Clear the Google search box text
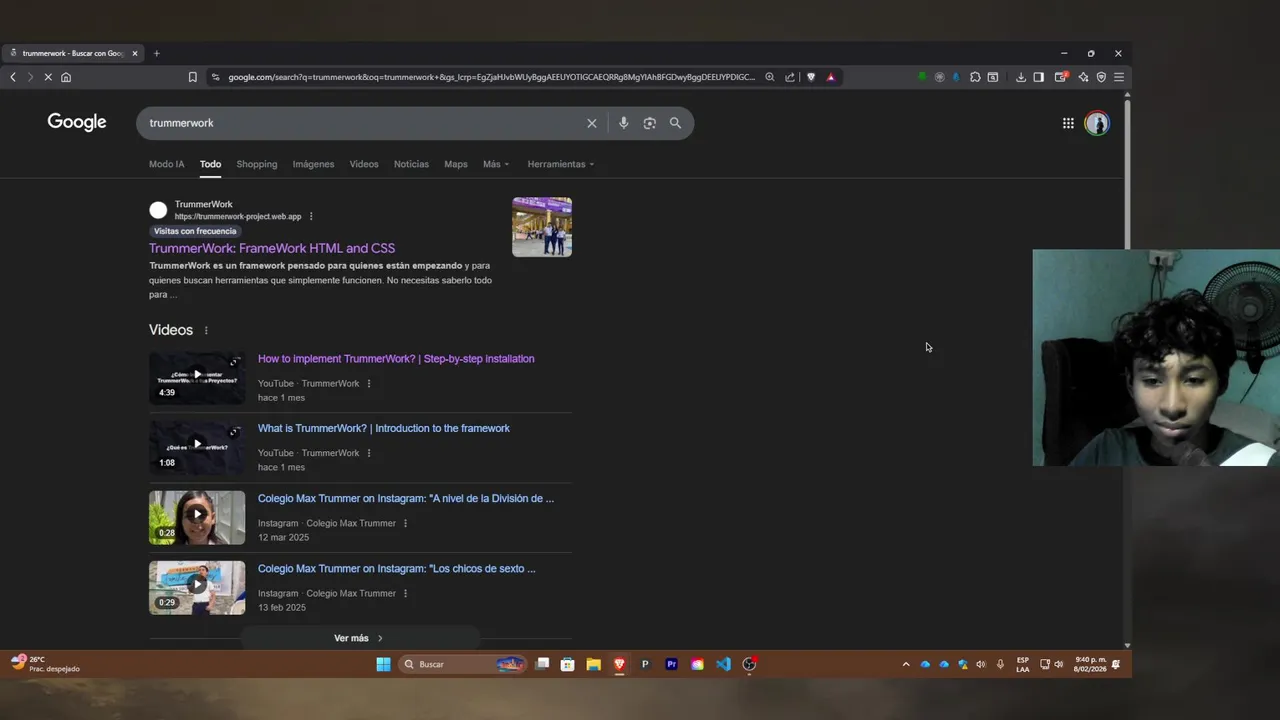The image size is (1280, 720). coord(592,123)
